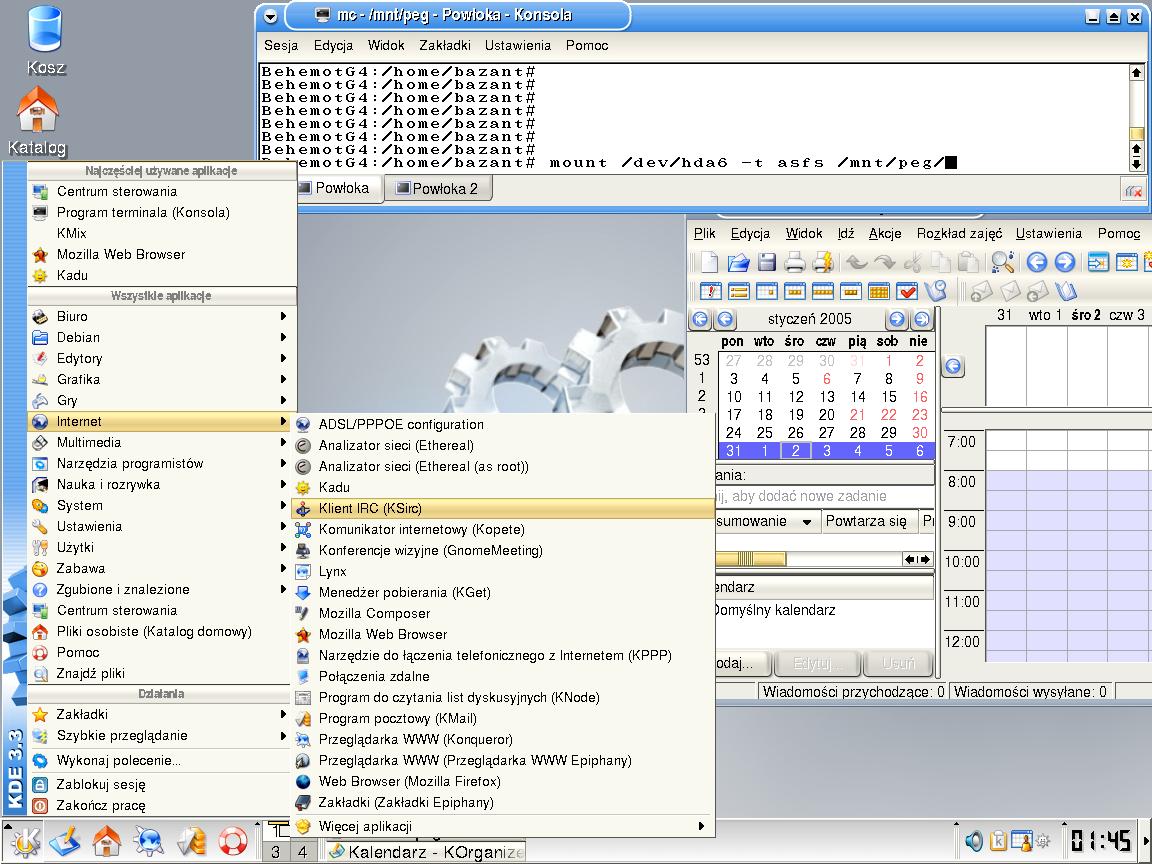The width and height of the screenshot is (1152, 864).
Task: Open the Podsumowanie column dropdown arrow
Action: [x=807, y=522]
